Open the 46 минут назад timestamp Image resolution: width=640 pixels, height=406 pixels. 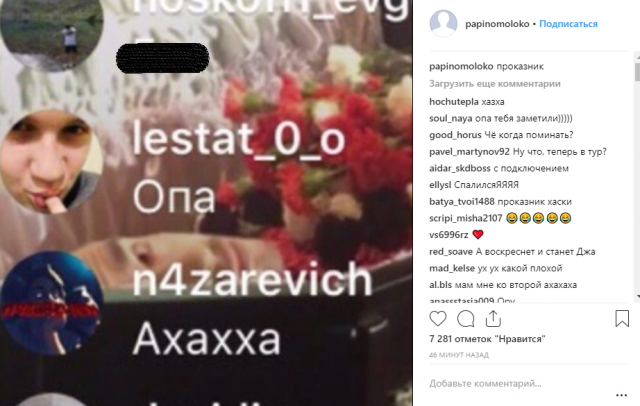459,355
